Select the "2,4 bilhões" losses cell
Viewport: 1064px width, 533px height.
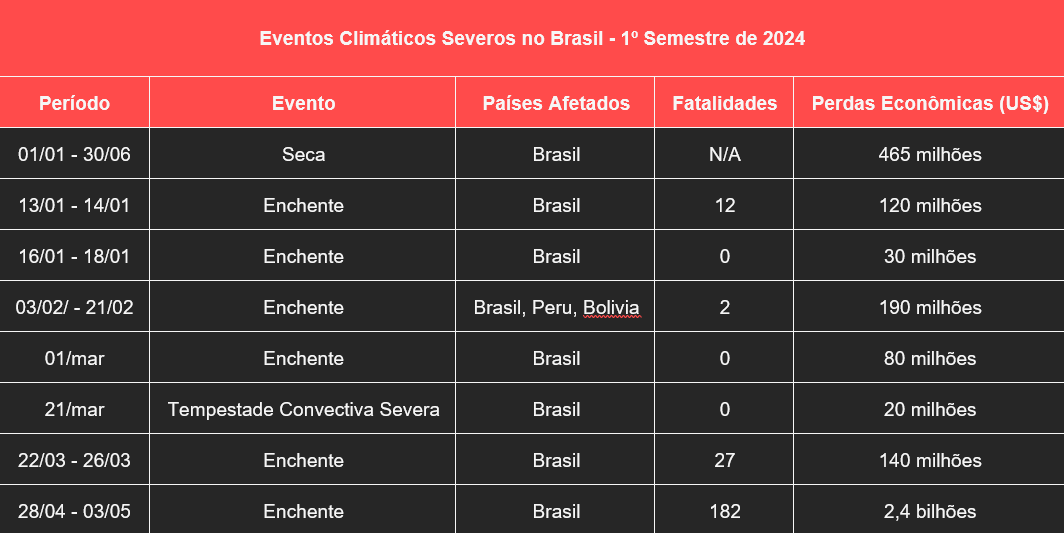pyautogui.click(x=929, y=512)
